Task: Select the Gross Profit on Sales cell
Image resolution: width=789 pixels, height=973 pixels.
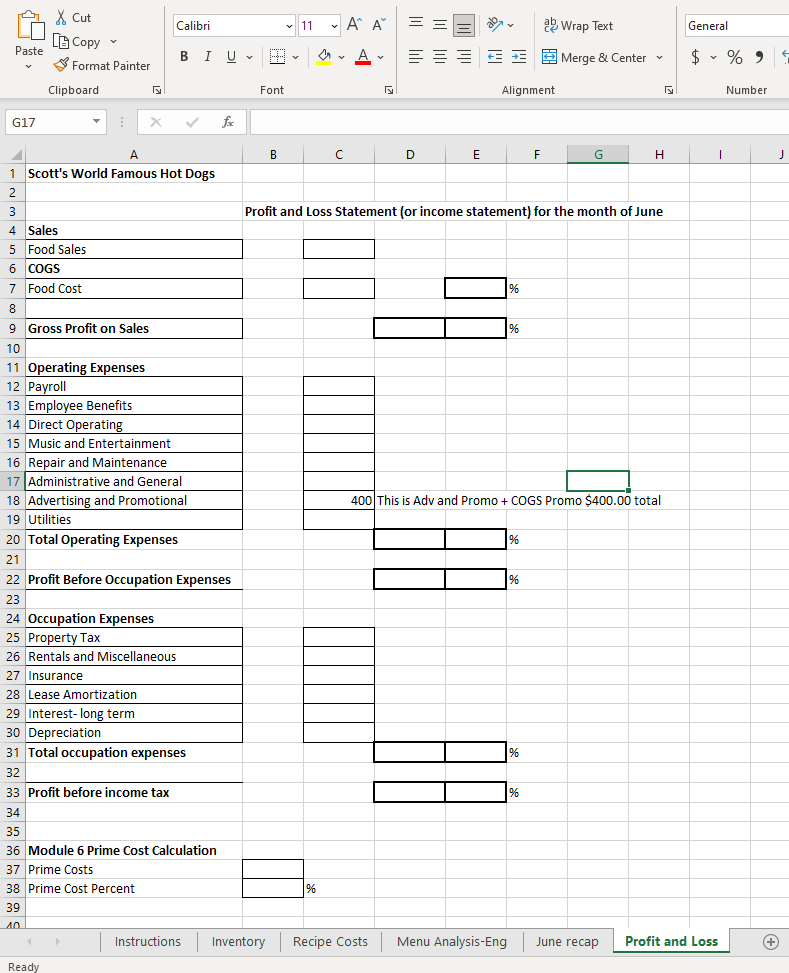Action: coord(134,328)
